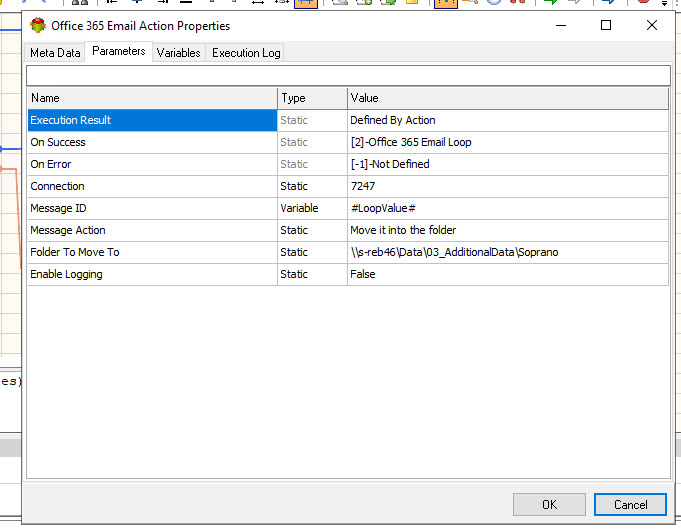Click the 'Defined By Action' value cell
The height and width of the screenshot is (530, 681).
pos(508,120)
